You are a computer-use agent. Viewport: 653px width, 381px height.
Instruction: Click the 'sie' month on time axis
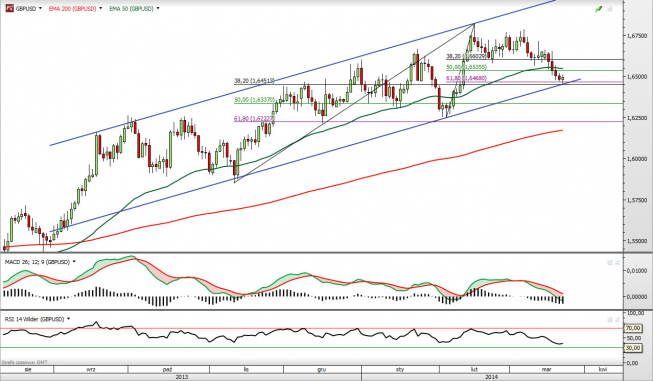pyautogui.click(x=28, y=369)
